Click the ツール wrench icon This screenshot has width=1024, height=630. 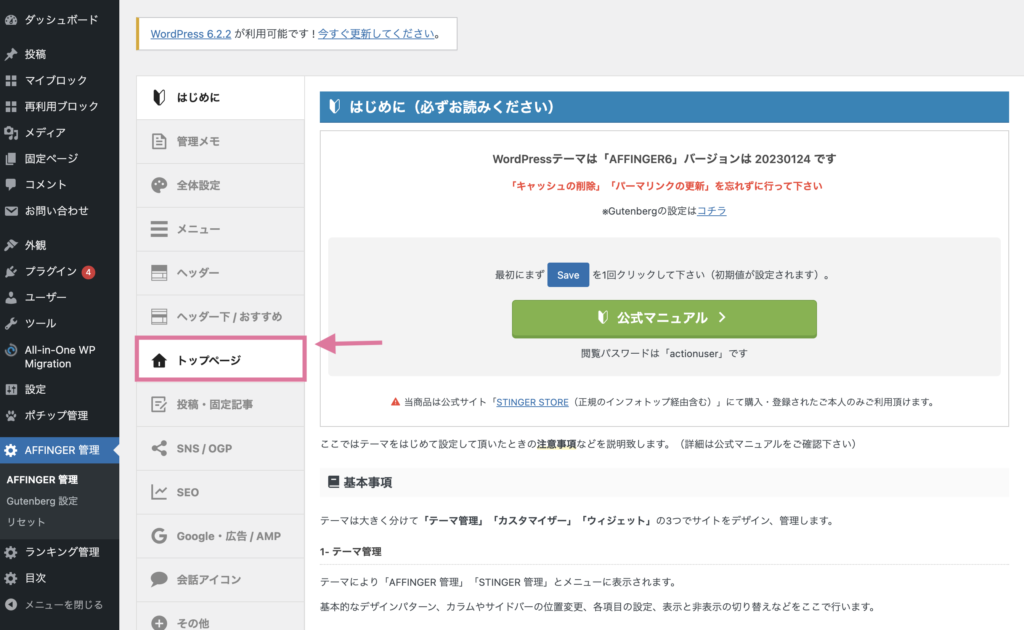coord(11,324)
